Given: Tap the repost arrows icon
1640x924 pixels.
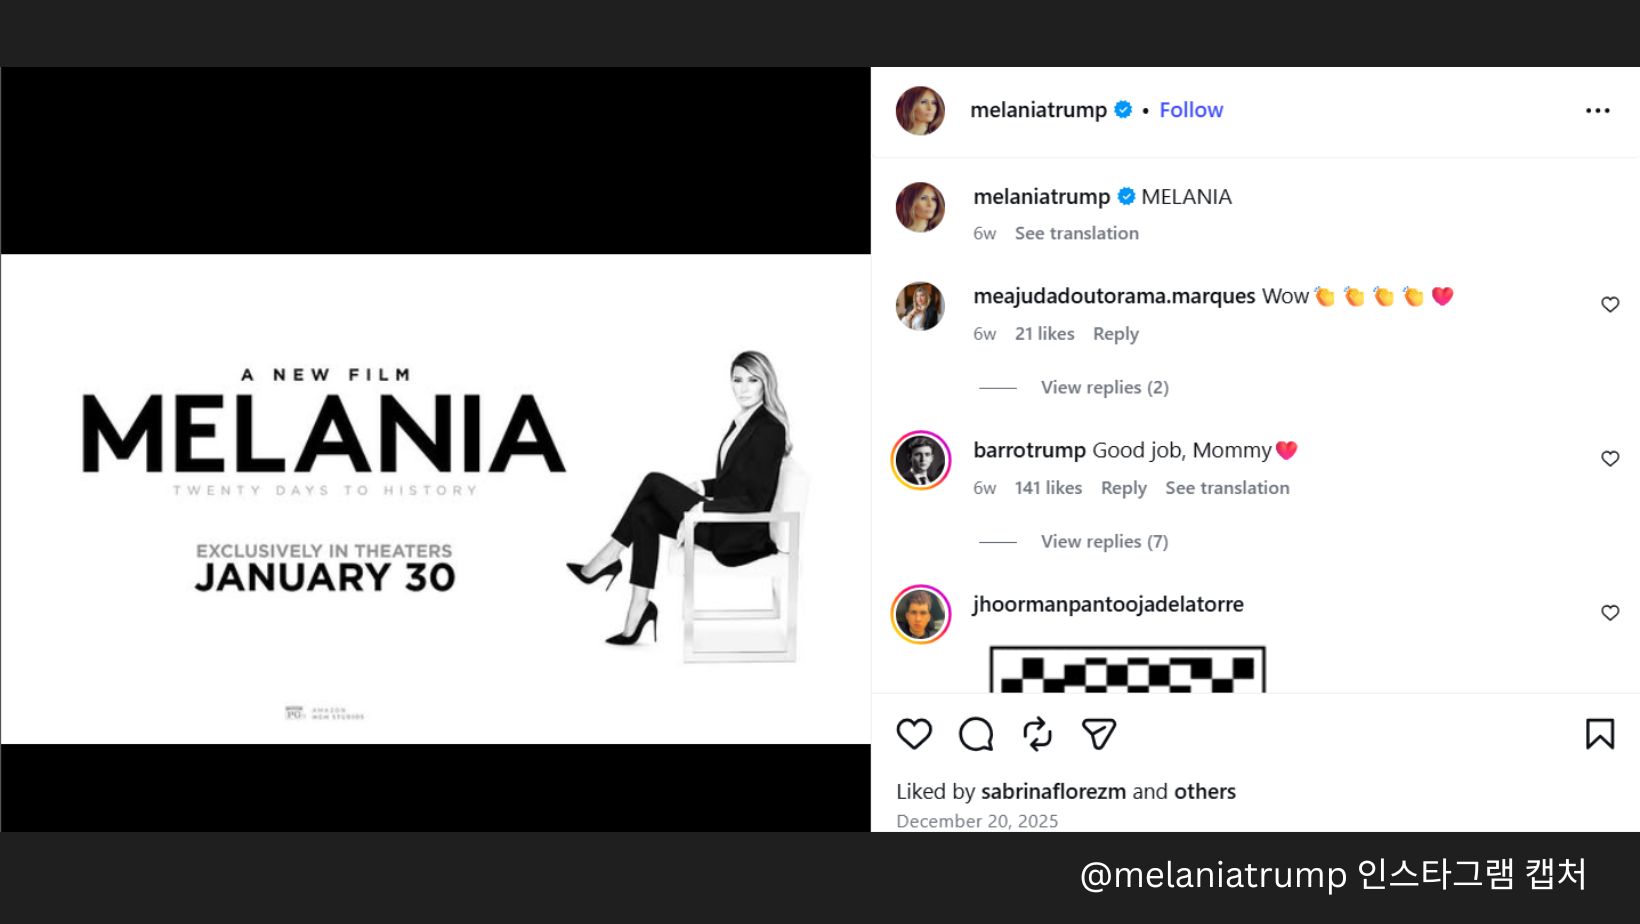Looking at the screenshot, I should tap(1037, 734).
